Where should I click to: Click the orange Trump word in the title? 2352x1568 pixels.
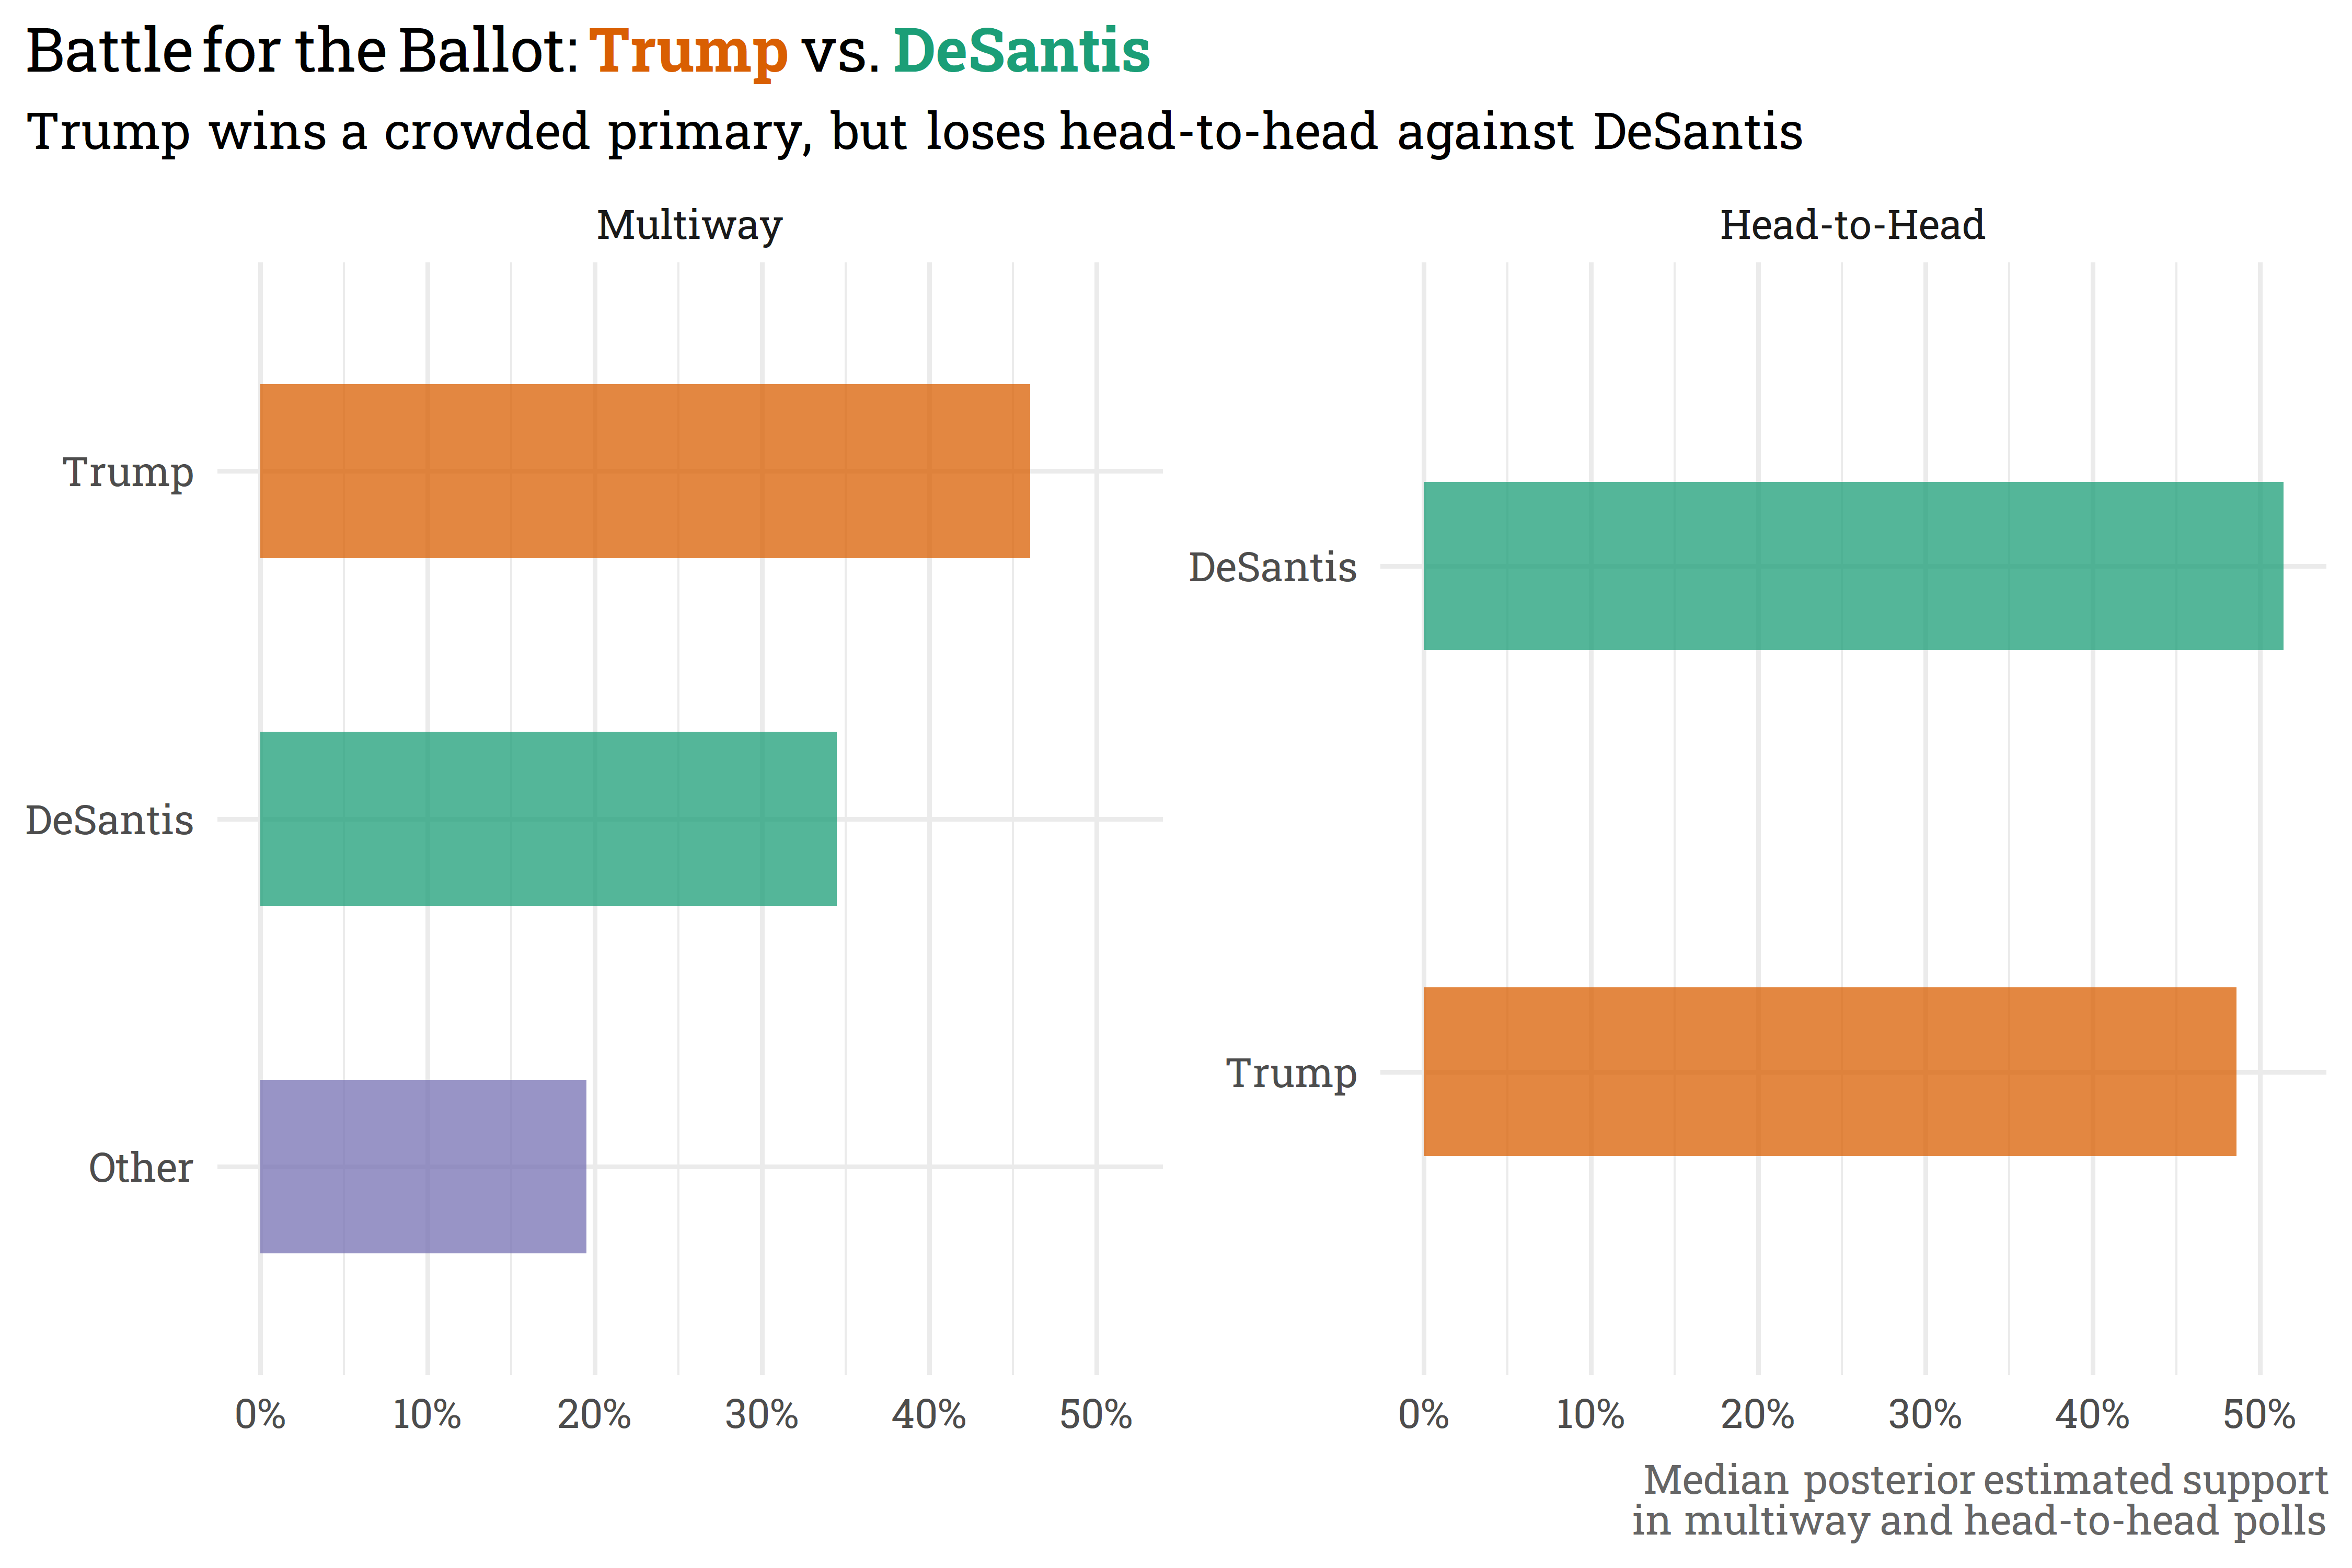tap(689, 52)
